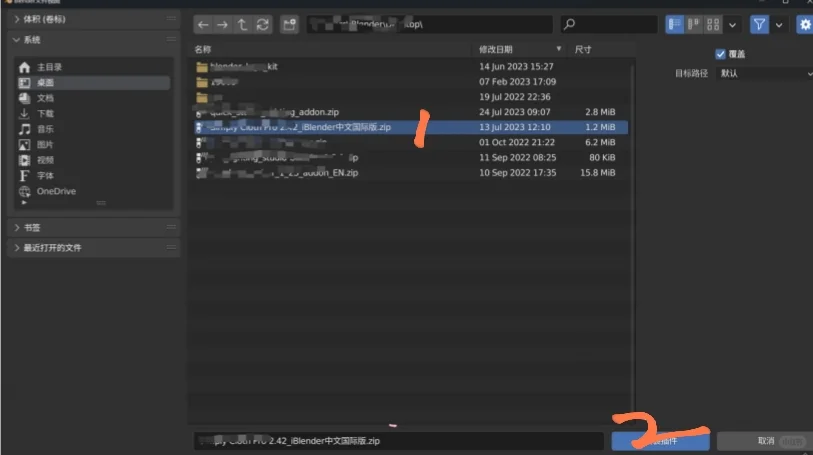The width and height of the screenshot is (813, 455).
Task: Open the 目标路径 dropdown showing 默认
Action: click(x=764, y=74)
